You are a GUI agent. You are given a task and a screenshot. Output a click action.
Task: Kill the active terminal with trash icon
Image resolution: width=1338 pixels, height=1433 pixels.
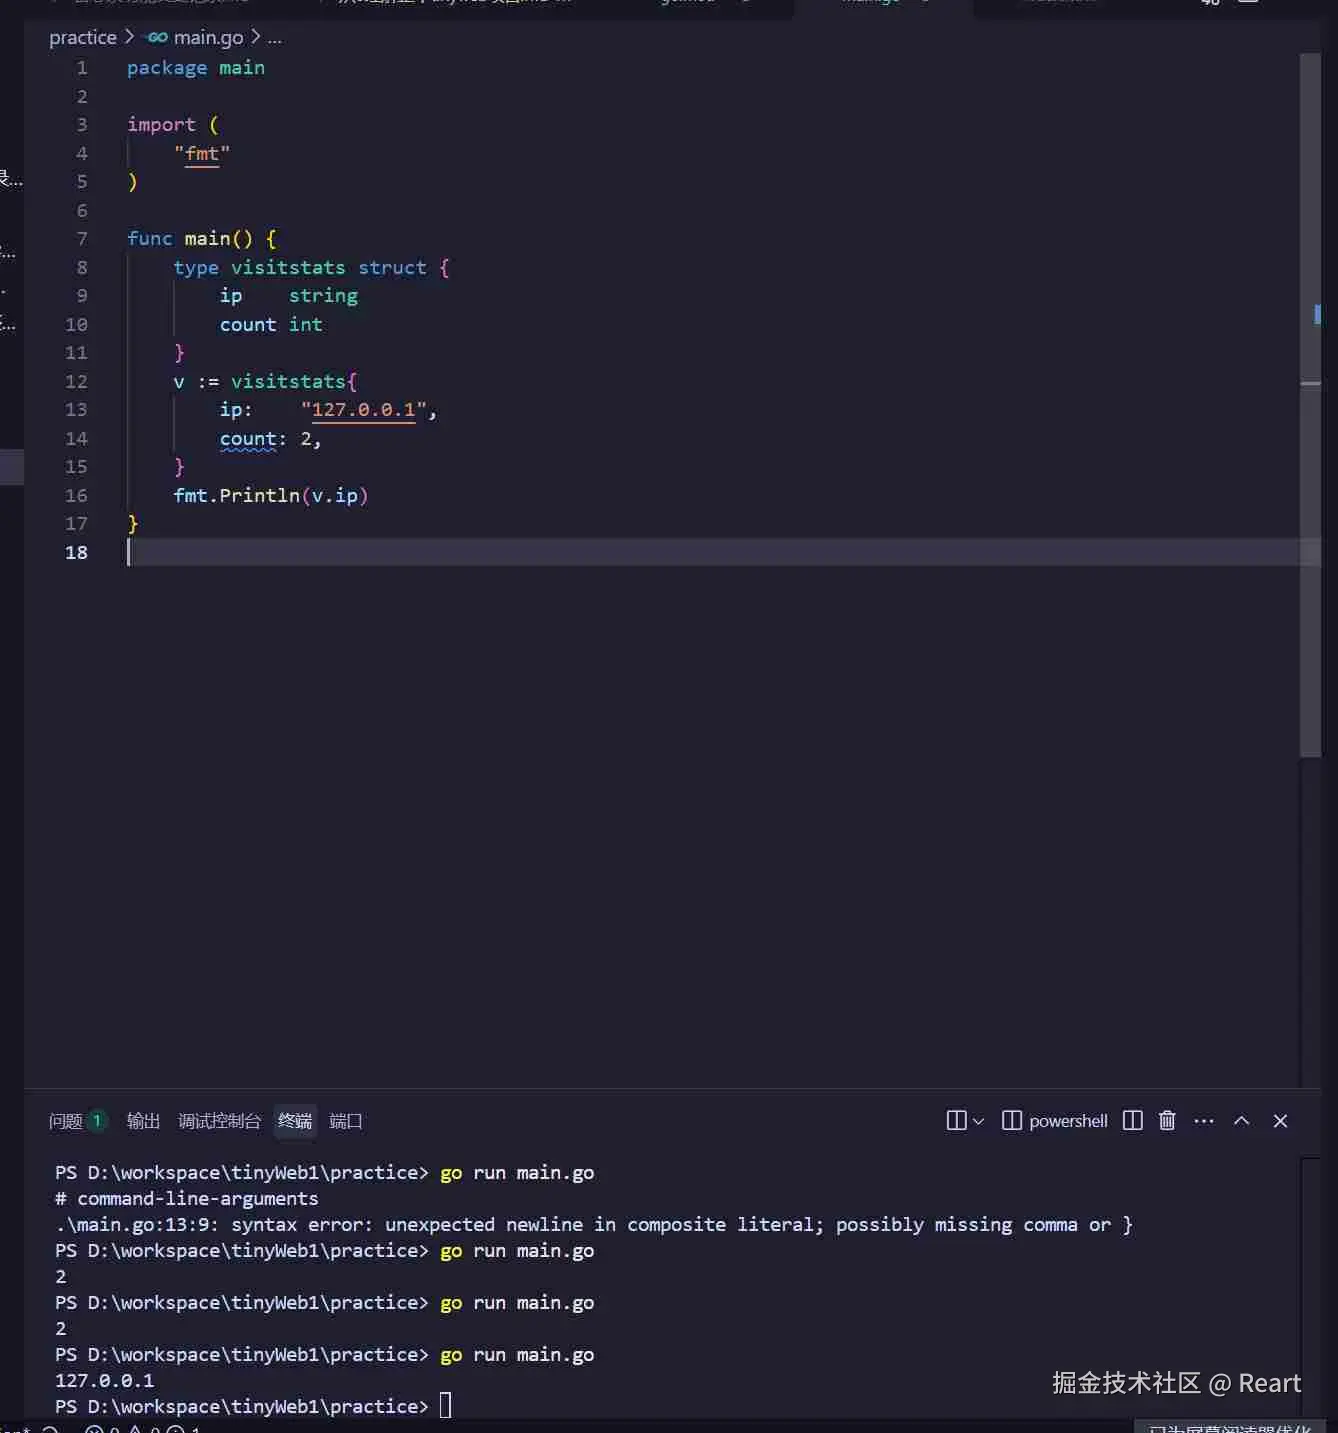[1167, 1121]
